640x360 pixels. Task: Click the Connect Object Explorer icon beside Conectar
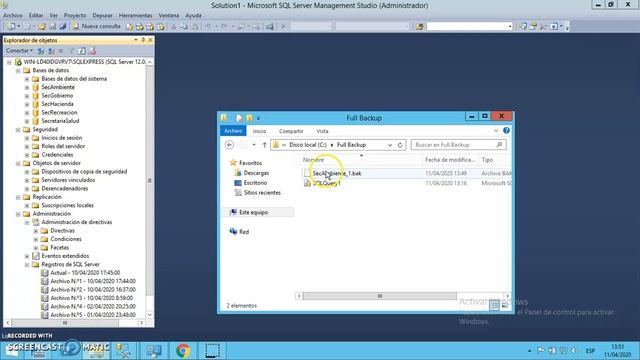[41, 51]
